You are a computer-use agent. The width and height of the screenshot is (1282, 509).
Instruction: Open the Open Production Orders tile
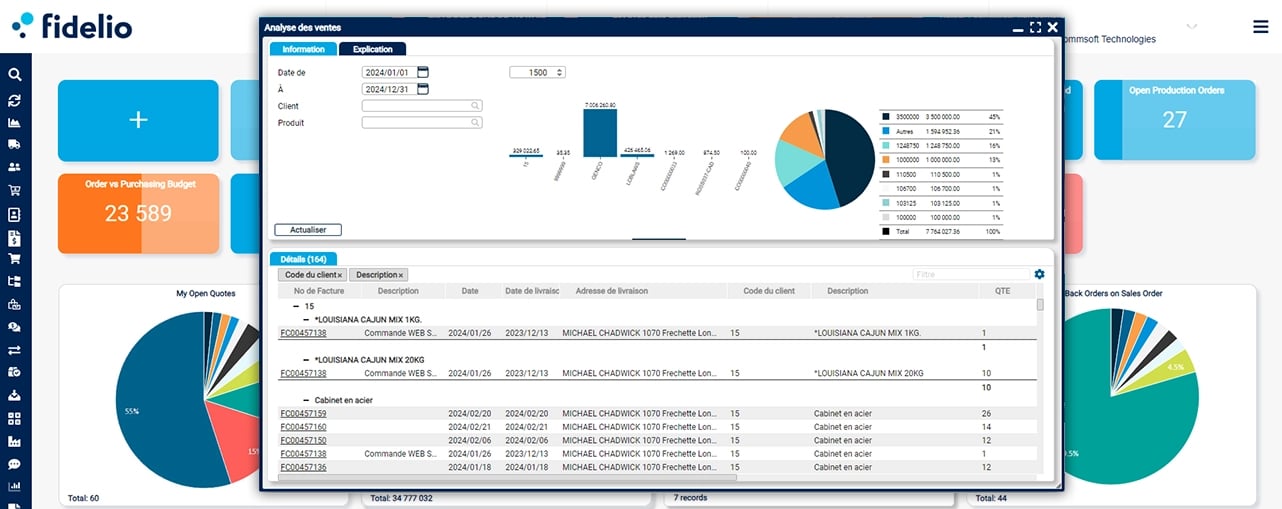pos(1174,120)
